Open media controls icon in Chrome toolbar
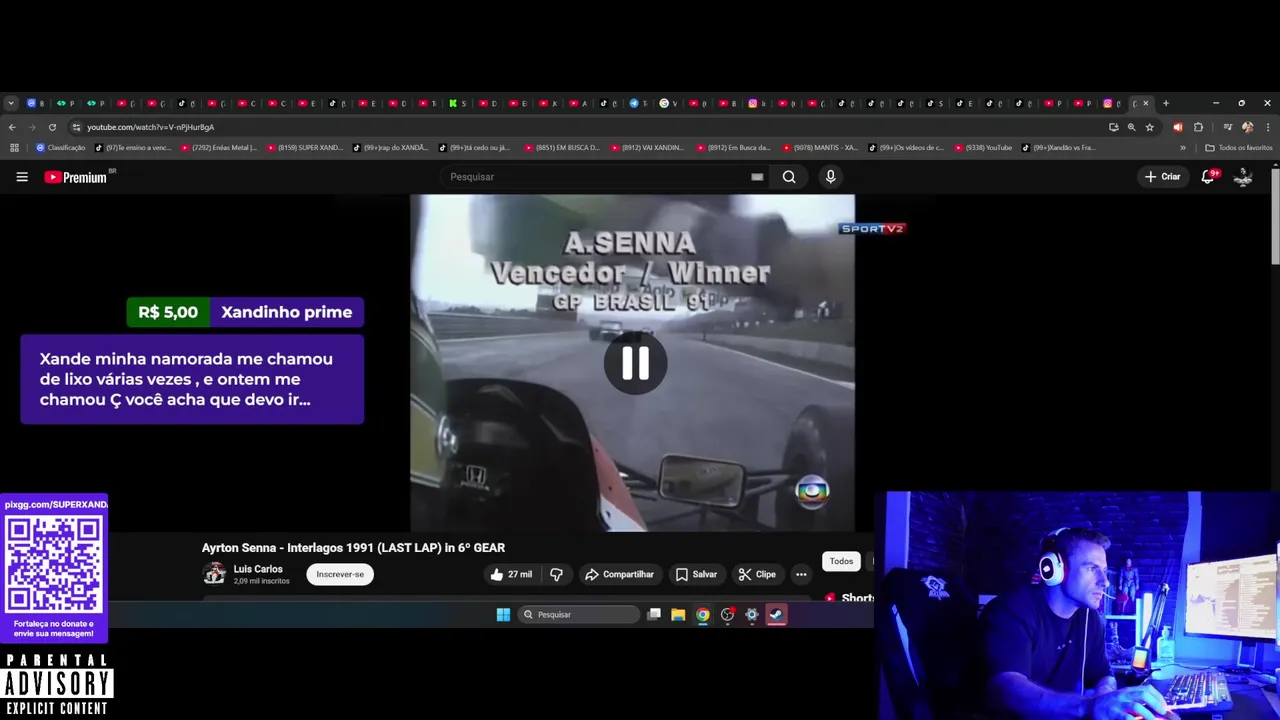This screenshot has height=720, width=1280. tap(1227, 127)
